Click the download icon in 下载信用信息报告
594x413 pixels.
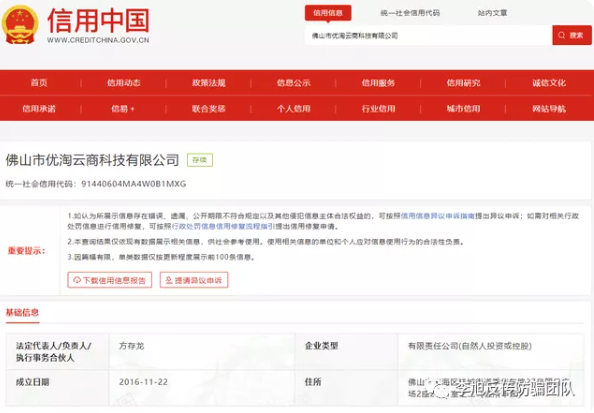[x=77, y=280]
